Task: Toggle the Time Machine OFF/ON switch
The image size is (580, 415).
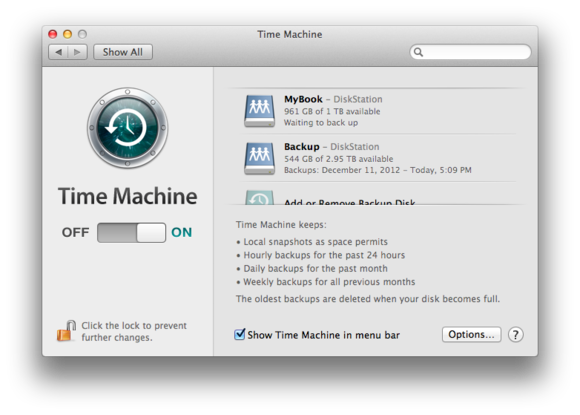Action: (131, 233)
